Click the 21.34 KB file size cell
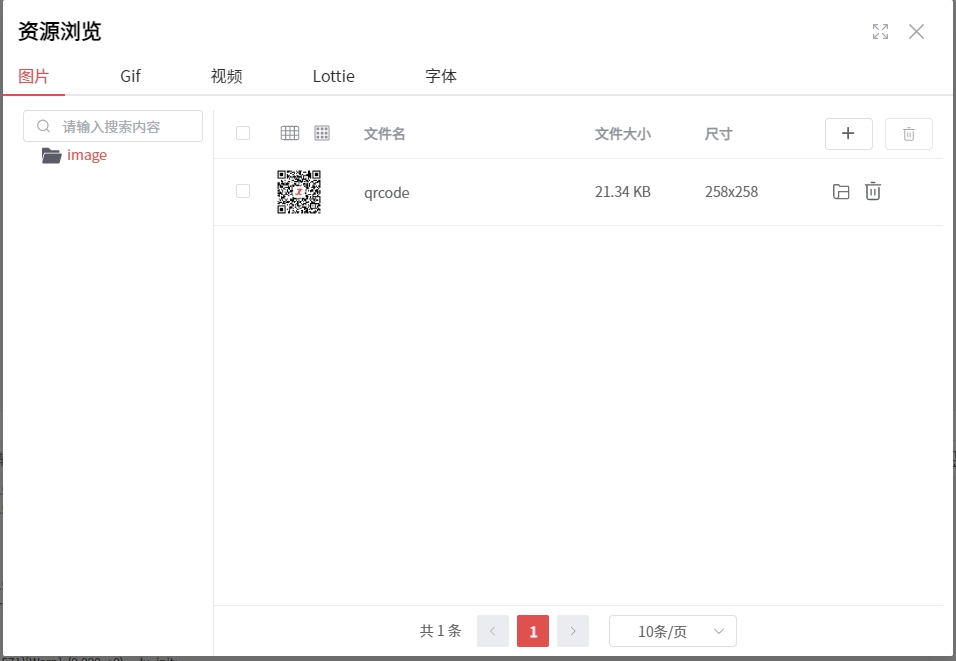The width and height of the screenshot is (956, 661). tap(622, 192)
